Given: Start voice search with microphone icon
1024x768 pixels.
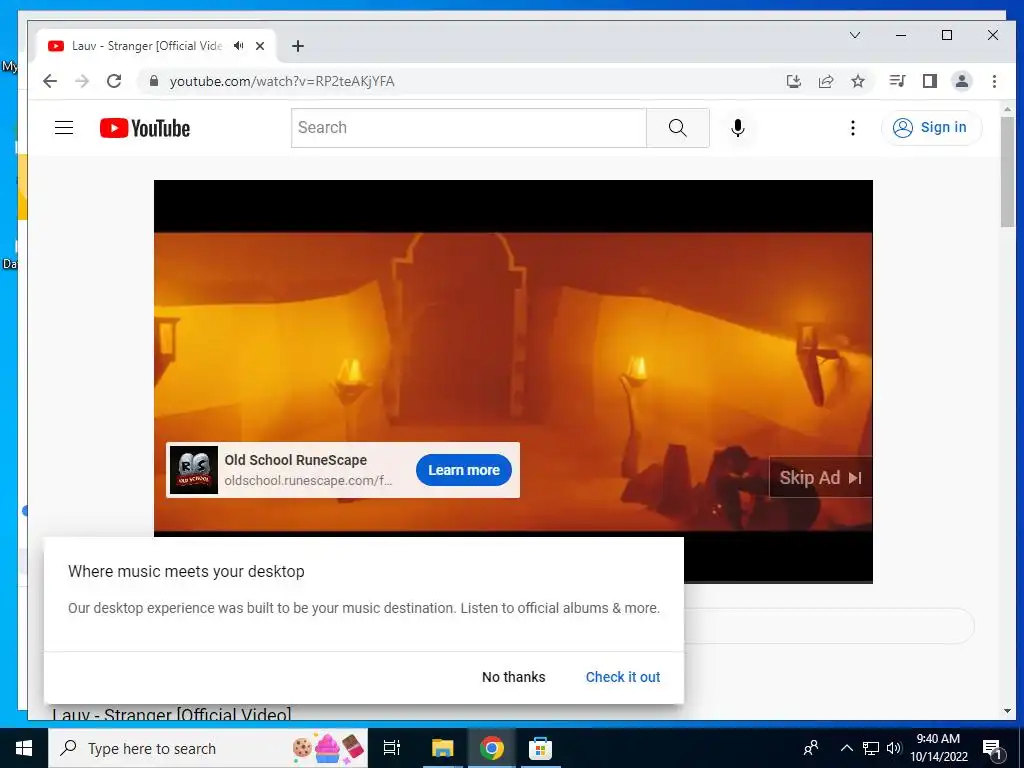Looking at the screenshot, I should [737, 128].
